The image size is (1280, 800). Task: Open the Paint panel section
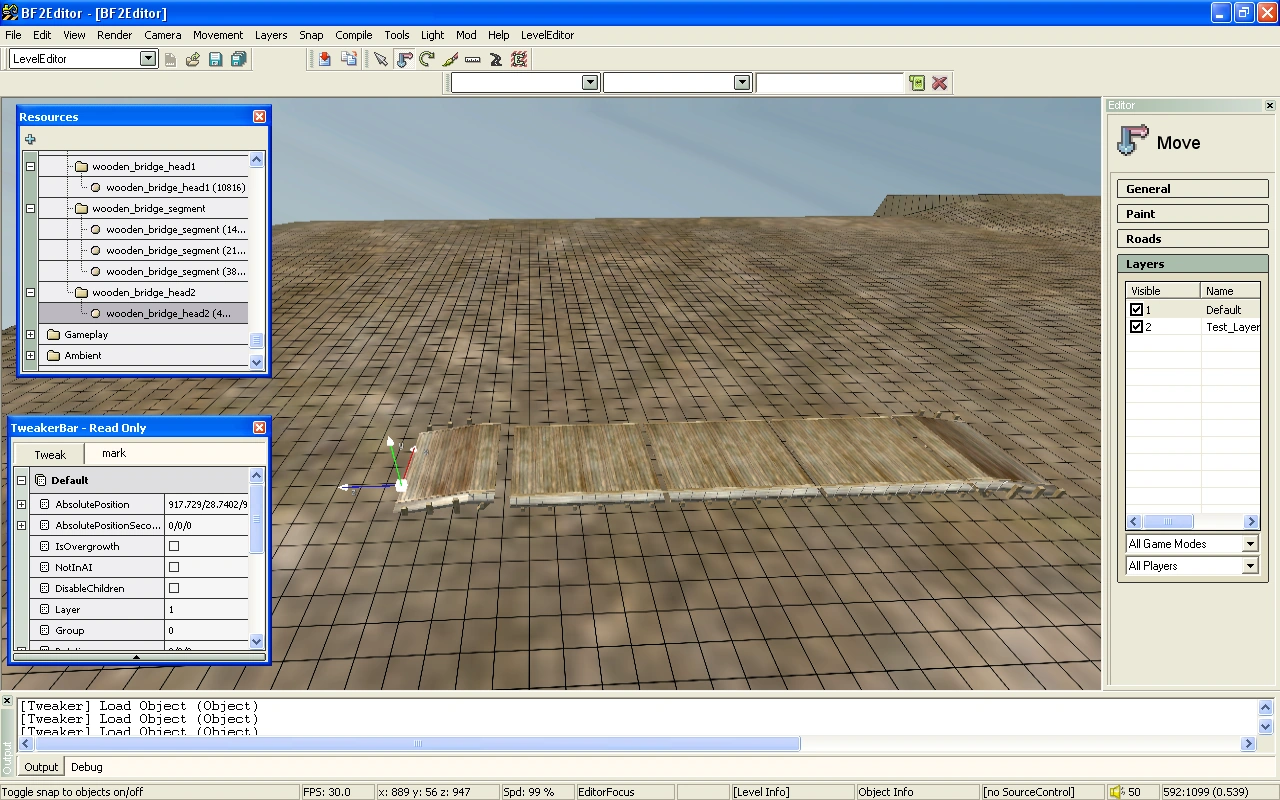pos(1192,214)
